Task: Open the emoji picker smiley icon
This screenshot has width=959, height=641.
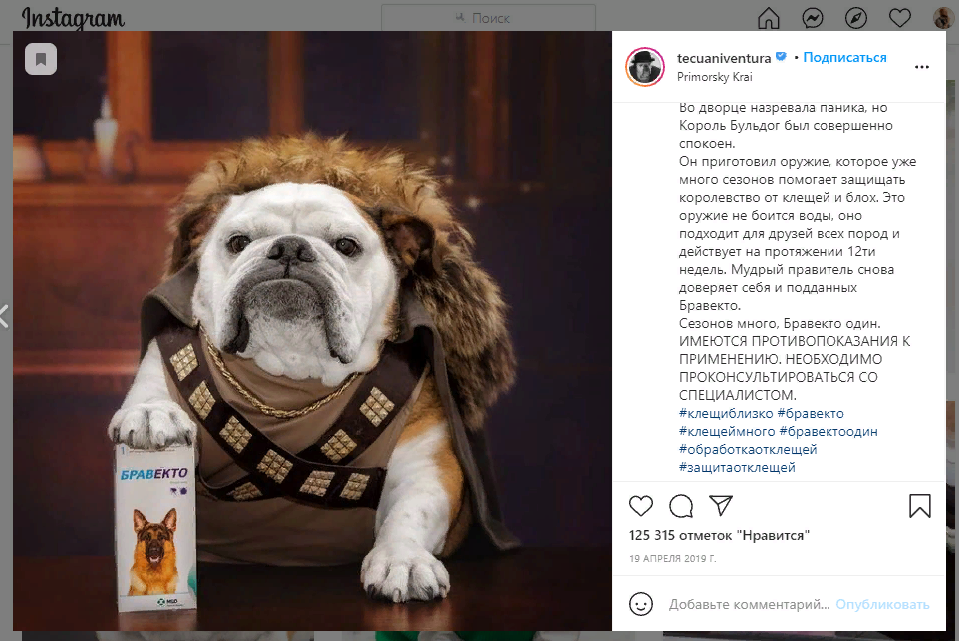Action: (x=641, y=604)
